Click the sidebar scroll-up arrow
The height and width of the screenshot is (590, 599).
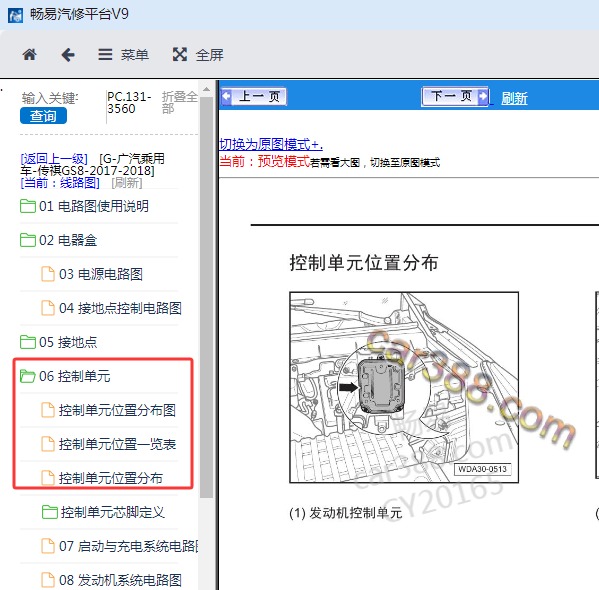tap(206, 90)
